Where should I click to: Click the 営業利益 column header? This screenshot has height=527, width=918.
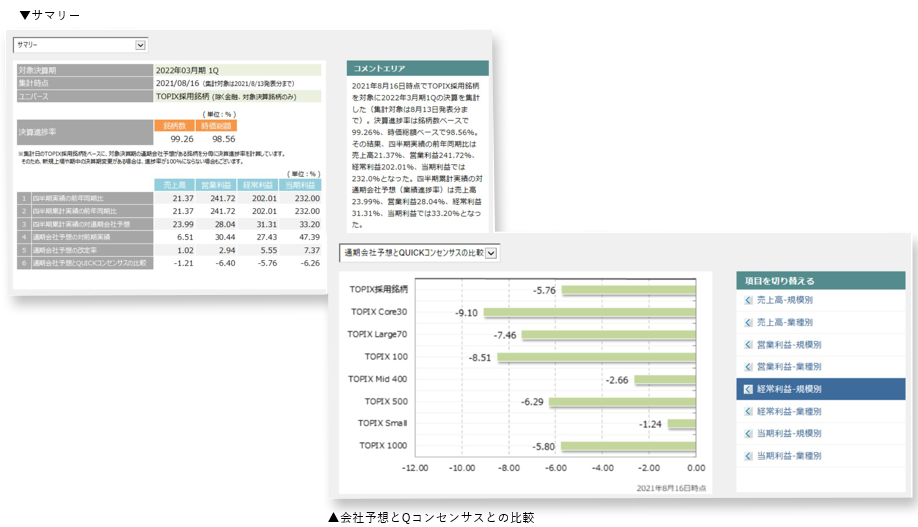click(x=216, y=185)
